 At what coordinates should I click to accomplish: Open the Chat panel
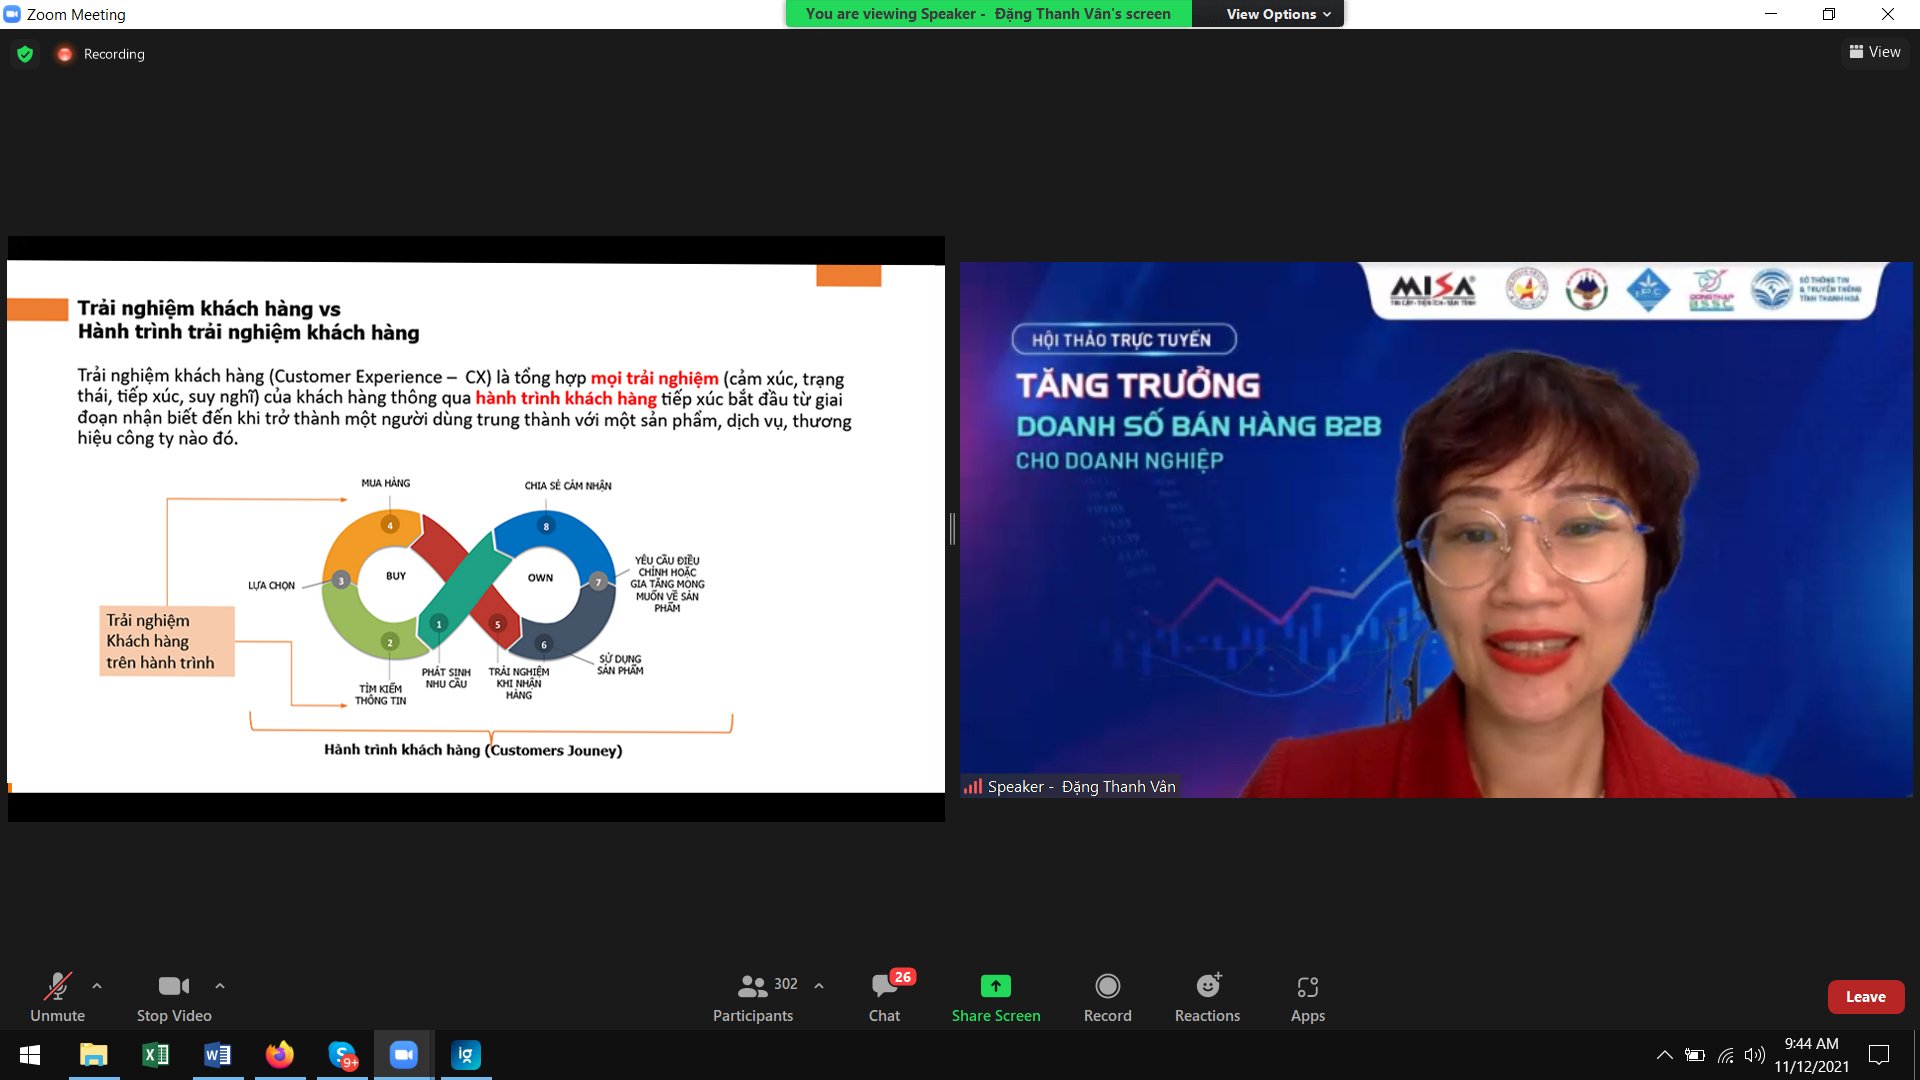pyautogui.click(x=884, y=997)
